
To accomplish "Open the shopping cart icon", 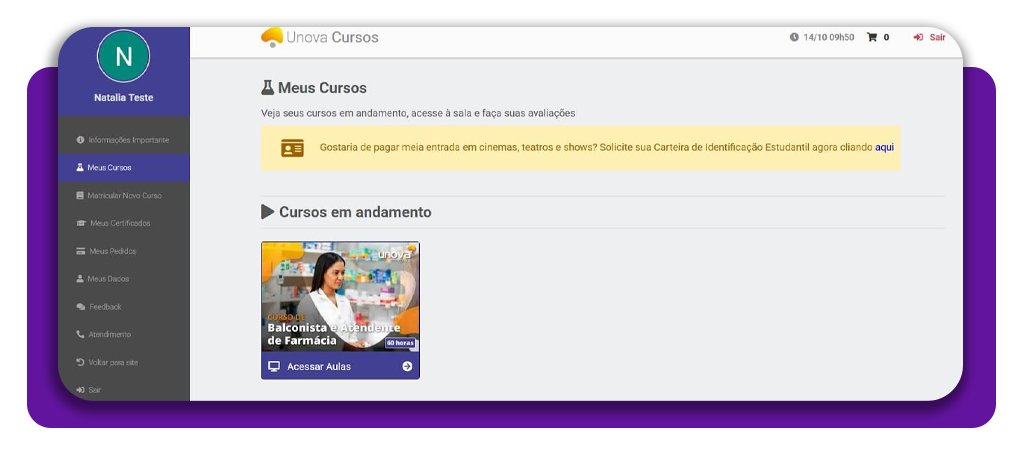I will click(x=872, y=37).
